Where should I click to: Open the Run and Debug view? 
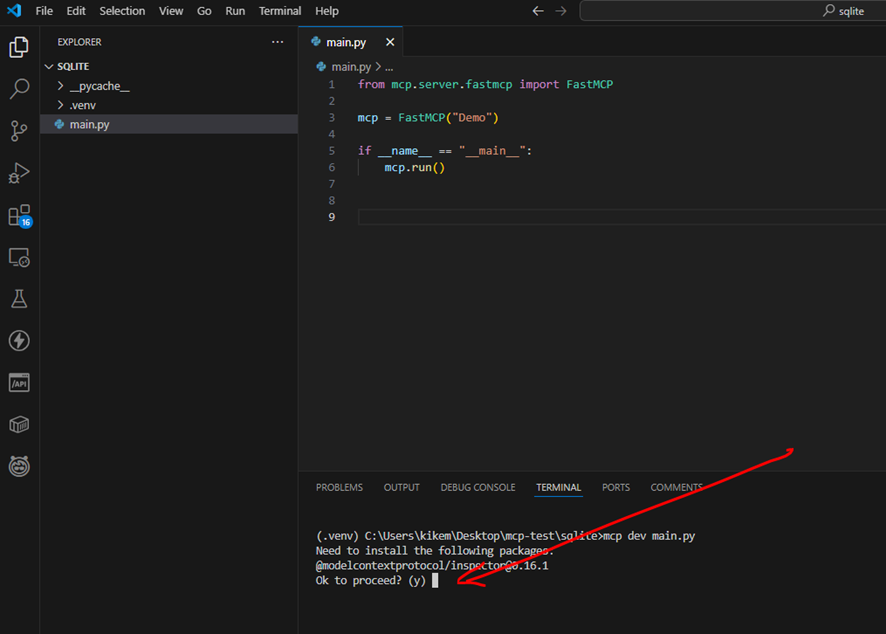point(19,173)
